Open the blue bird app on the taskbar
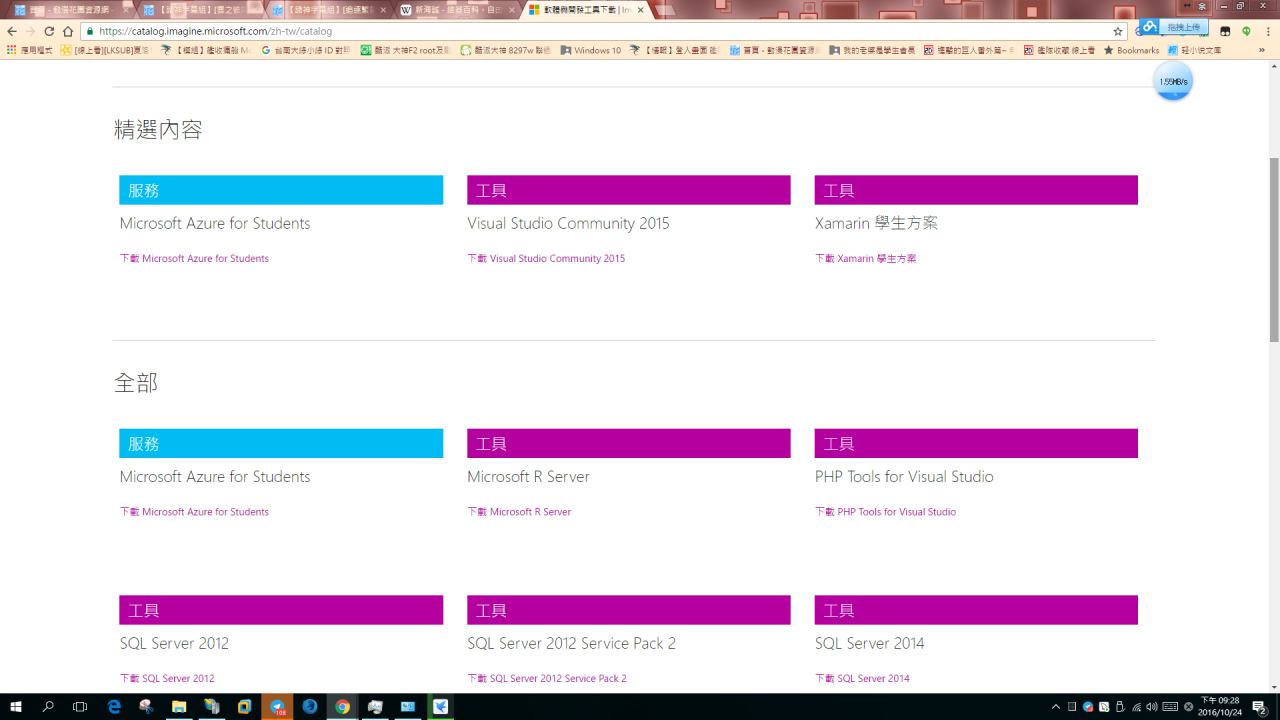The image size is (1280, 720). (x=440, y=707)
